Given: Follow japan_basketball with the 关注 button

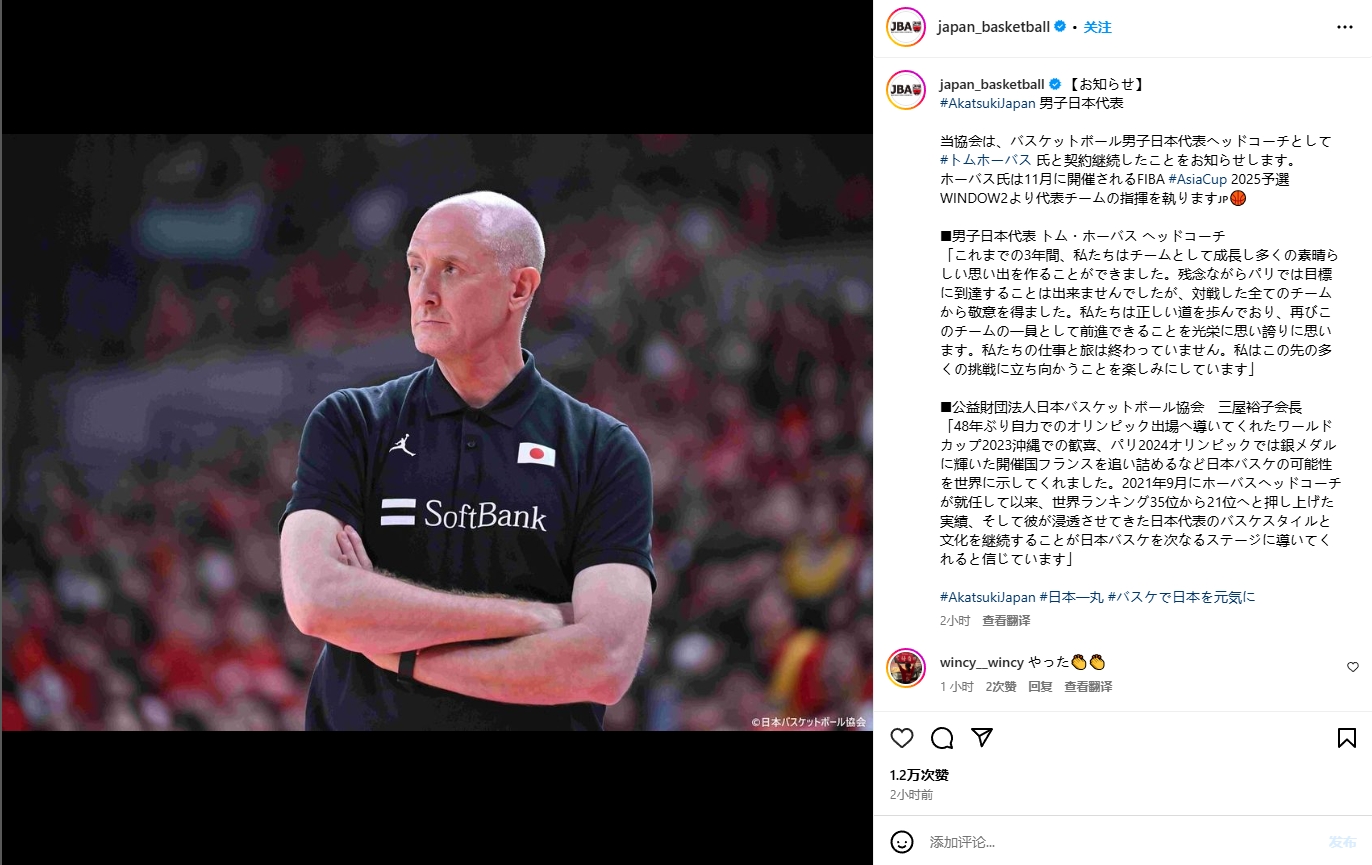Looking at the screenshot, I should (x=1098, y=27).
